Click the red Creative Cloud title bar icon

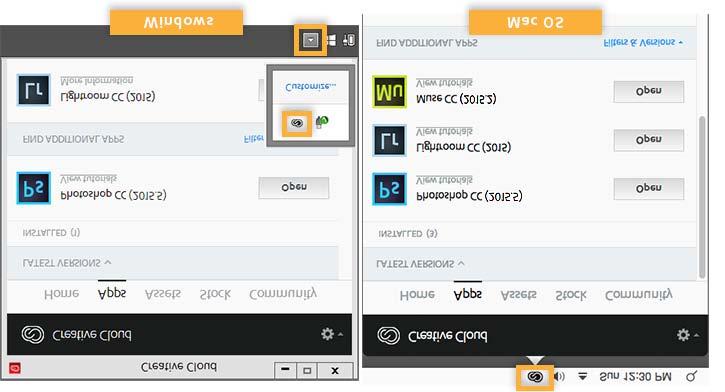coord(15,368)
